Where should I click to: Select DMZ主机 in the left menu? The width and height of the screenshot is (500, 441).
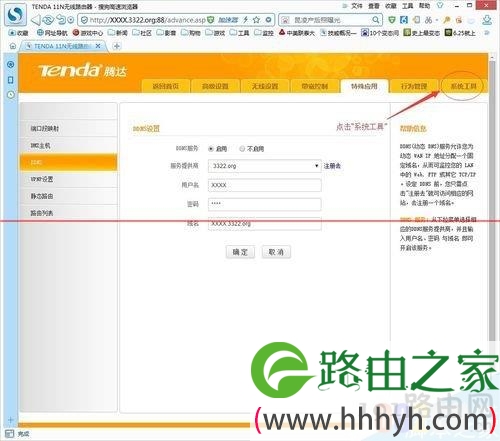coord(68,145)
